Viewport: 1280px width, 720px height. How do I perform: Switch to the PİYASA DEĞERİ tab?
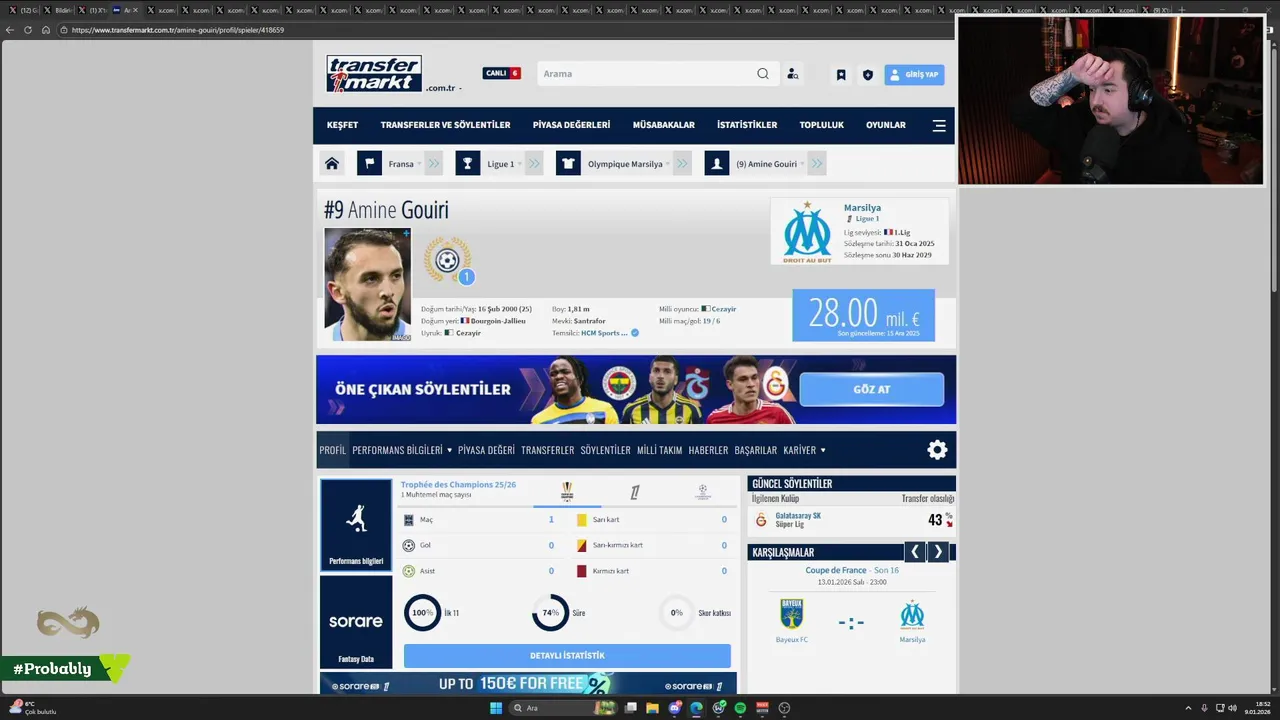point(486,450)
